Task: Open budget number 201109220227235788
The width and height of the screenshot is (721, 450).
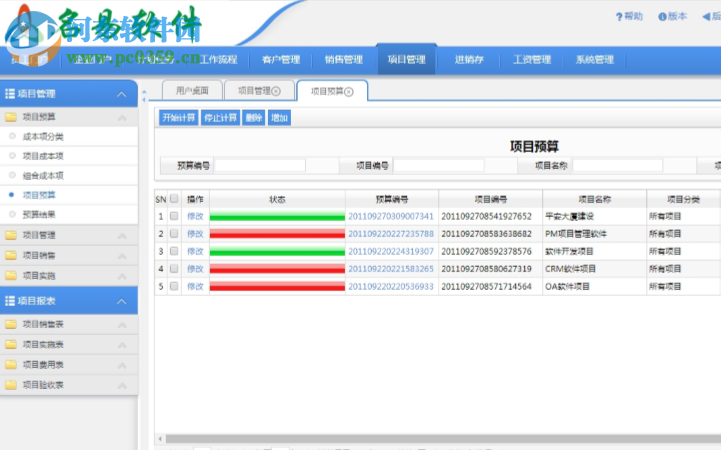Action: pyautogui.click(x=391, y=234)
